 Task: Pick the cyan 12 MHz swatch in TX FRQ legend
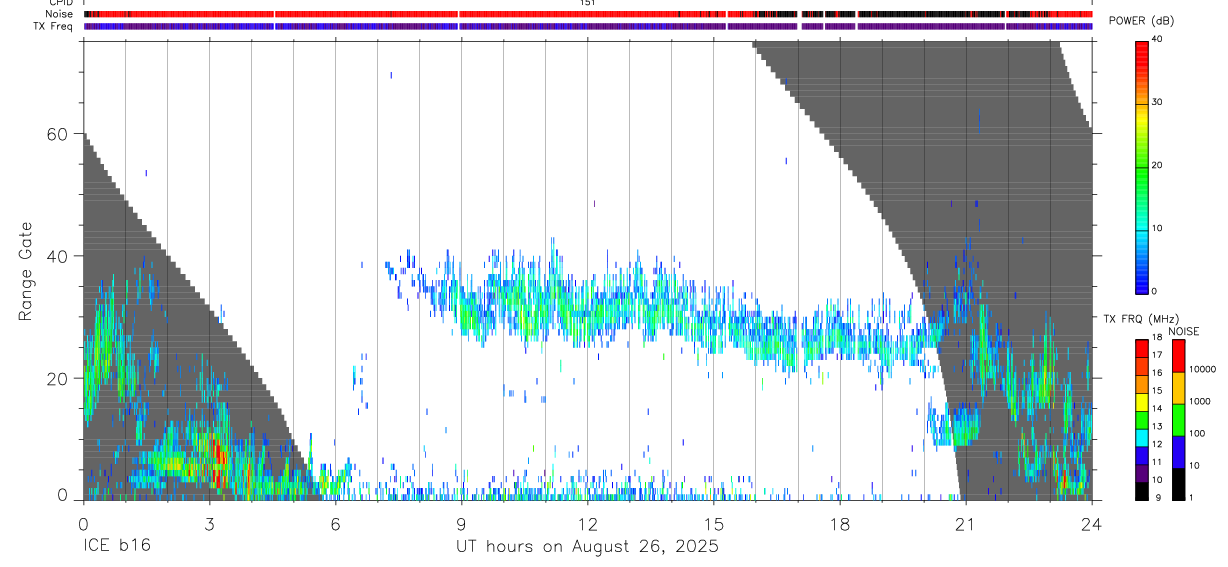coord(1142,438)
